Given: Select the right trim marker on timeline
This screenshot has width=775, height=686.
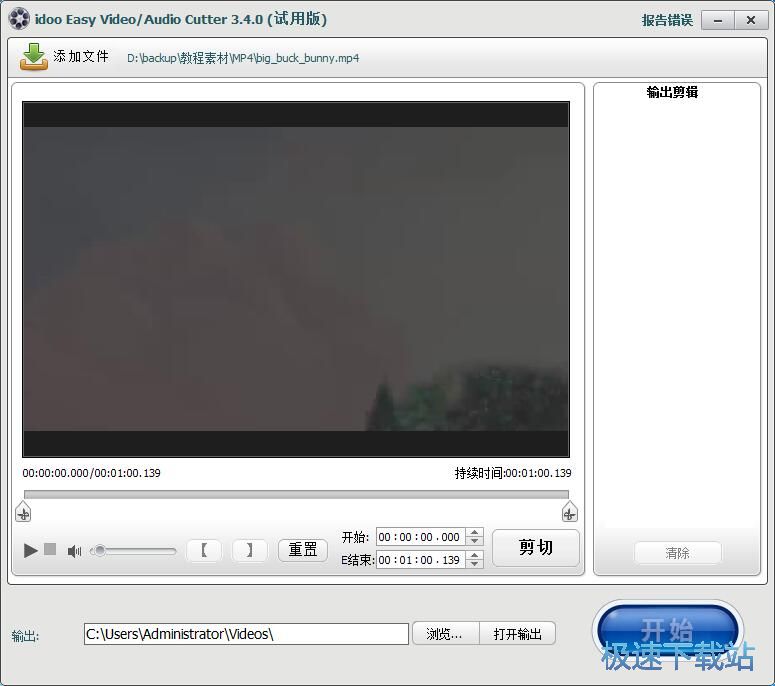Looking at the screenshot, I should coord(569,512).
